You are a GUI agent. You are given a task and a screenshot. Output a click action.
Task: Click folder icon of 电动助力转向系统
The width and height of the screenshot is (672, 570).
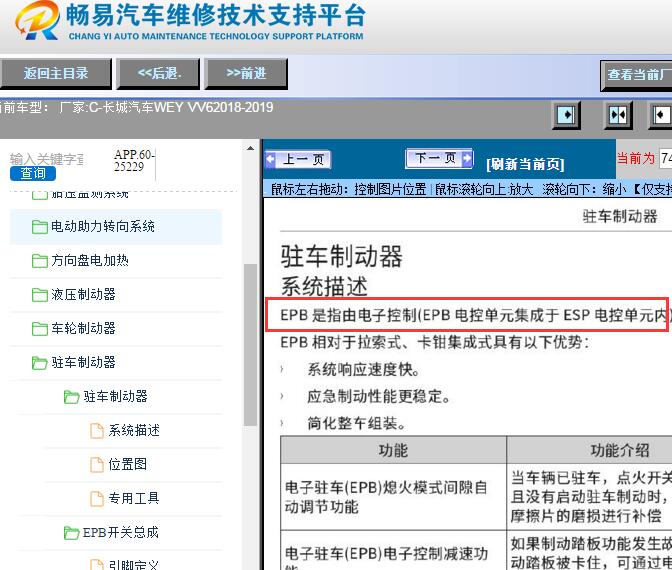coord(39,227)
